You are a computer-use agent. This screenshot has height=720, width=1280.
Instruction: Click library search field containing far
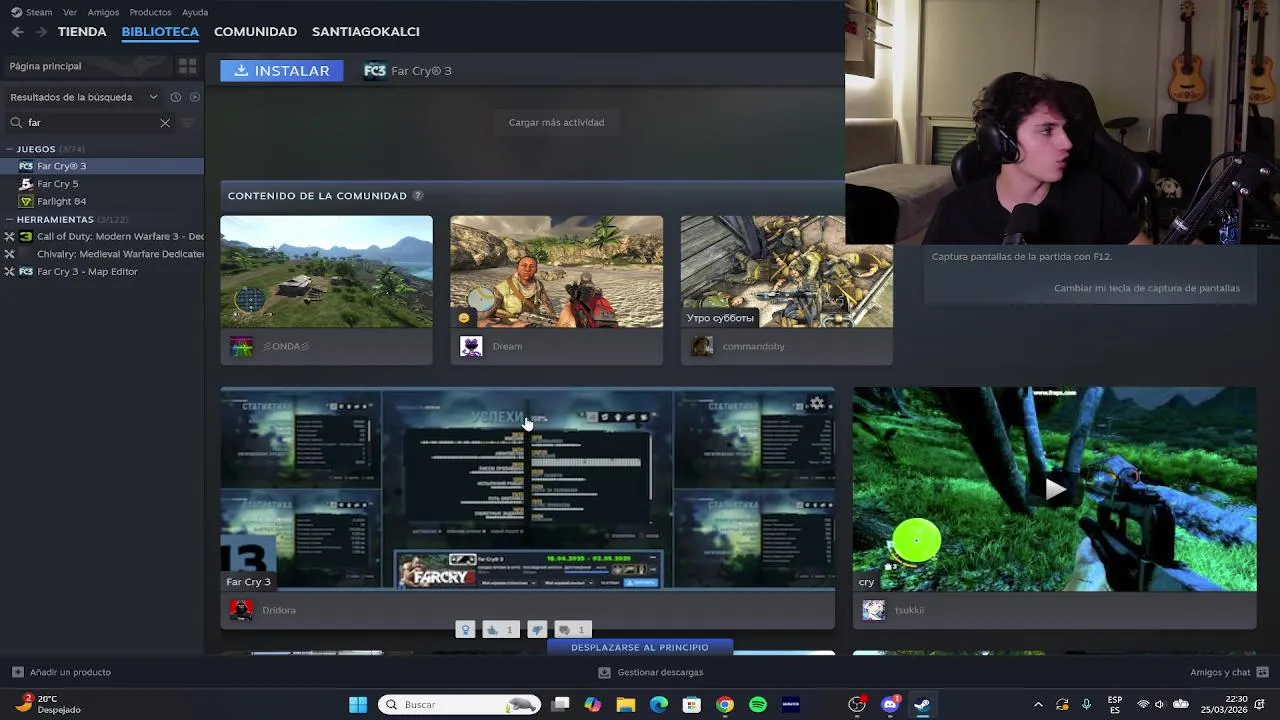pyautogui.click(x=90, y=123)
